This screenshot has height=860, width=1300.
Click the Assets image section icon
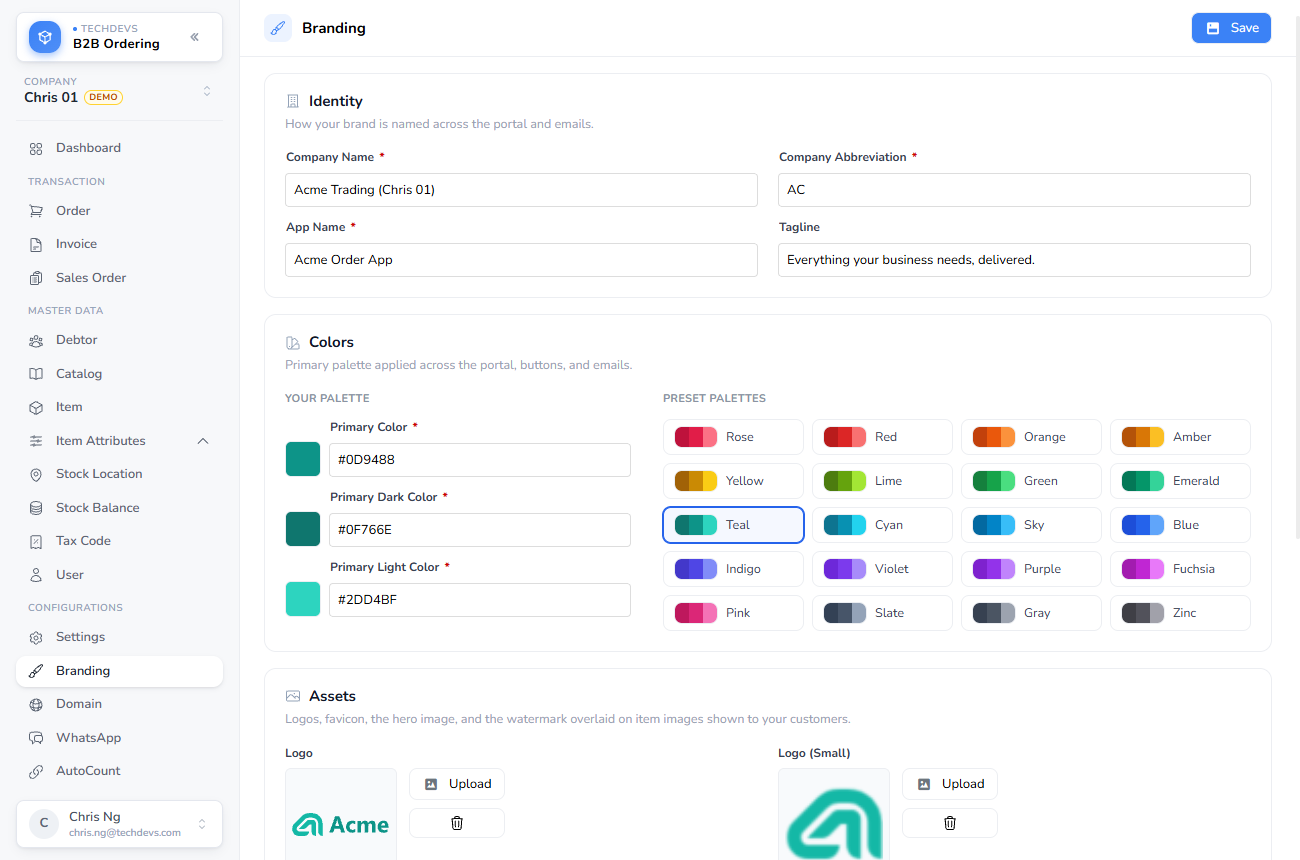pyautogui.click(x=293, y=696)
